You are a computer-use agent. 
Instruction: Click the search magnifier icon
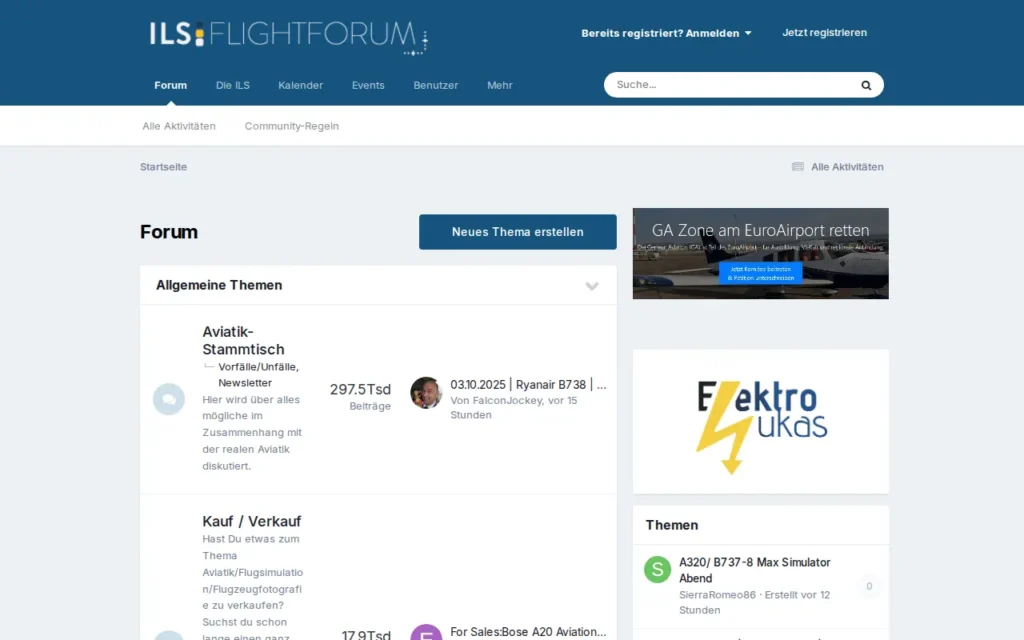866,85
